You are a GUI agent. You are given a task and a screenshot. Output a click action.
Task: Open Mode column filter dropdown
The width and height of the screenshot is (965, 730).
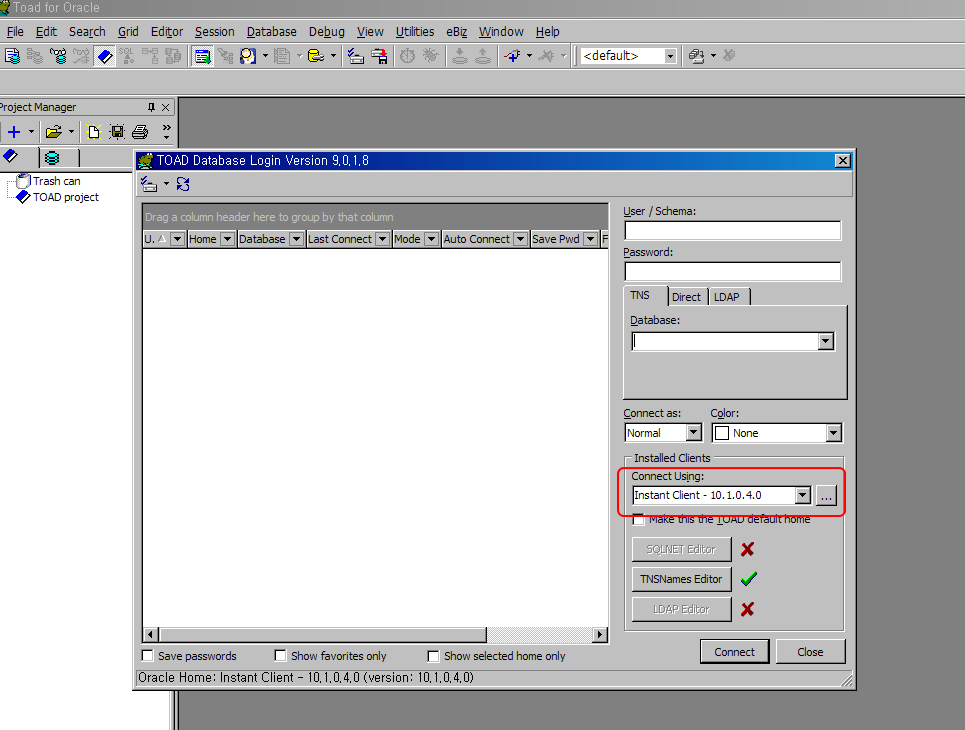431,239
